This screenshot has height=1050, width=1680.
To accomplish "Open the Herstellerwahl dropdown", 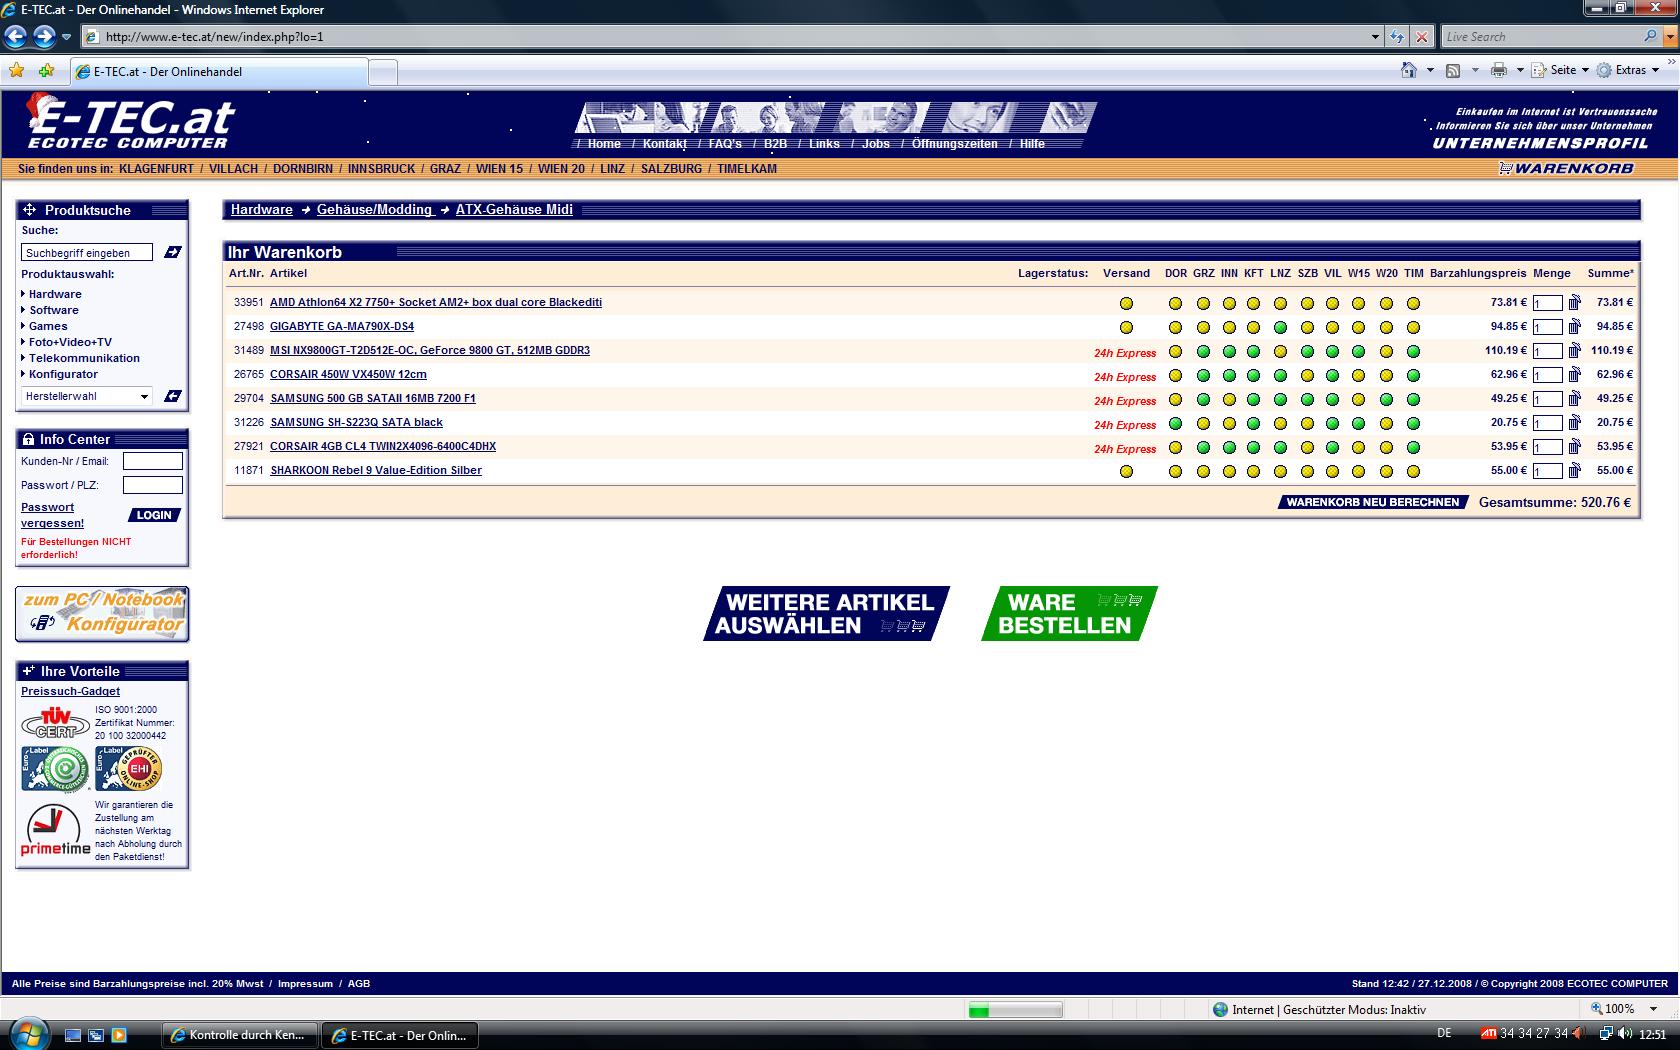I will (x=87, y=396).
